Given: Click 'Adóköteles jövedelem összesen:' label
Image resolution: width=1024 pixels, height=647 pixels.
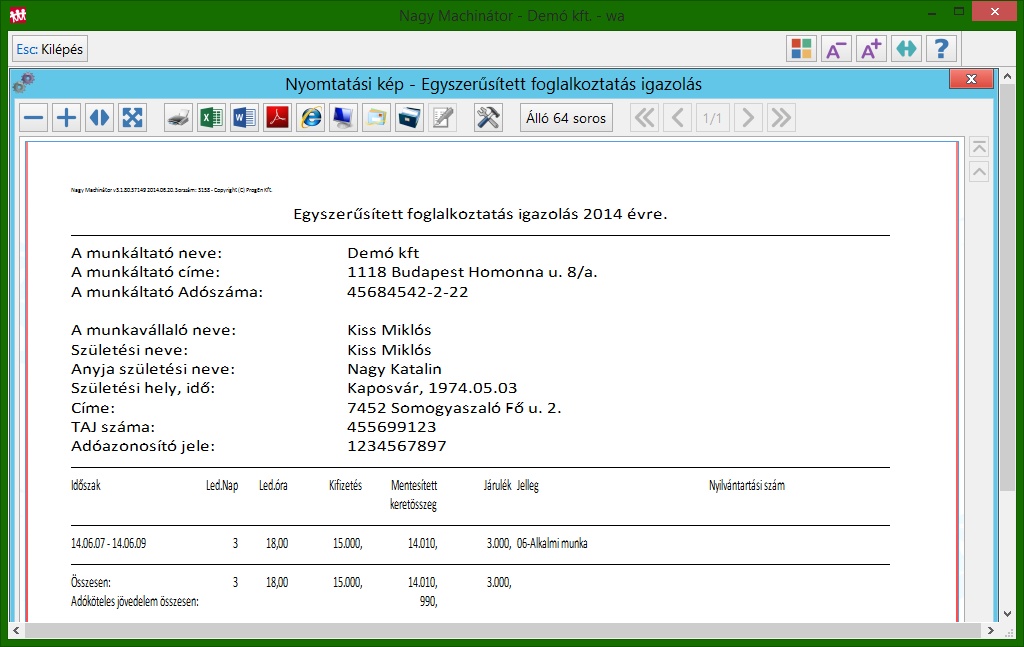Looking at the screenshot, I should coord(135,601).
